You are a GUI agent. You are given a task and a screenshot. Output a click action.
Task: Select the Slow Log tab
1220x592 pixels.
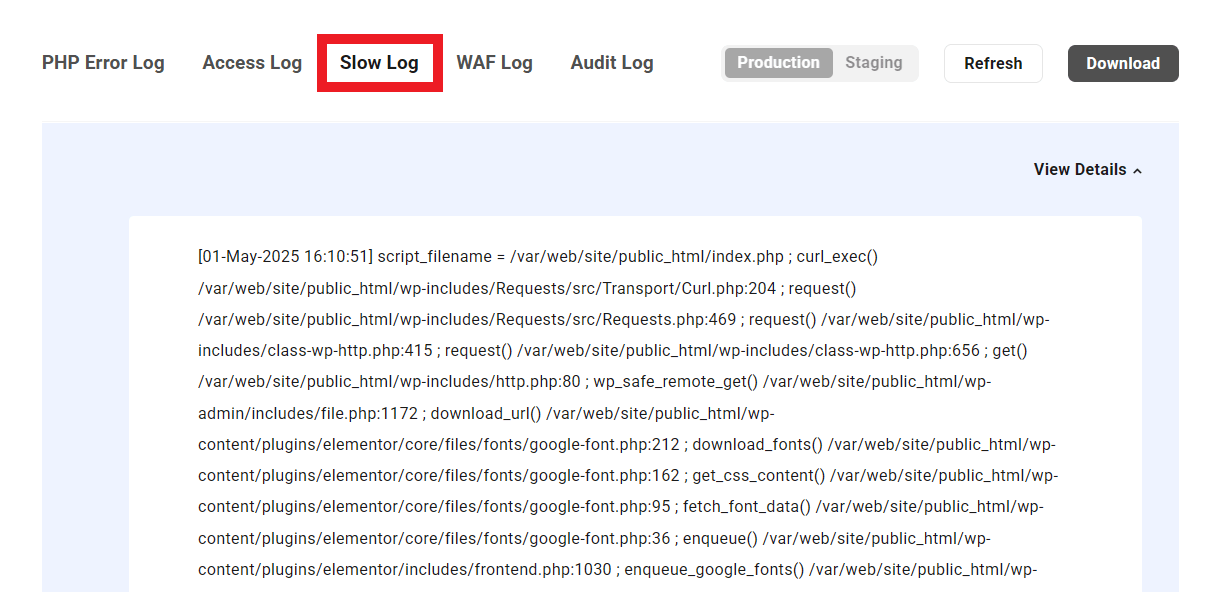point(379,63)
